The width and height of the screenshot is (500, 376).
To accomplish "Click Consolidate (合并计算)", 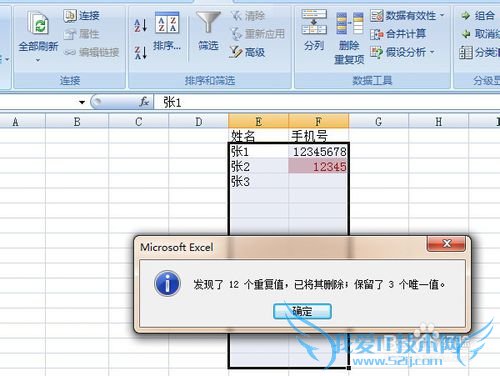I will (x=398, y=34).
